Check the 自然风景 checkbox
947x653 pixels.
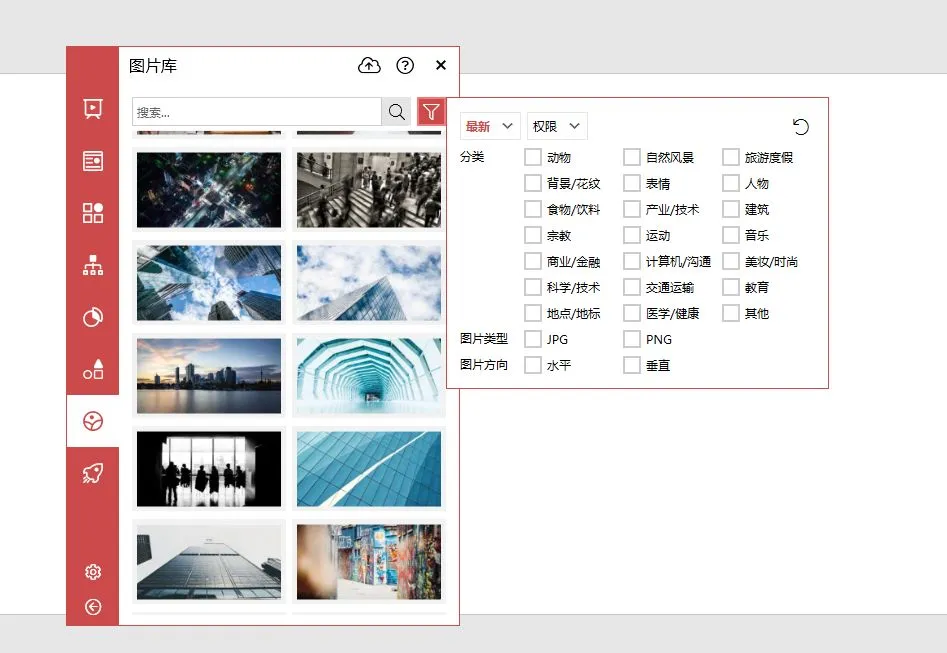click(632, 157)
